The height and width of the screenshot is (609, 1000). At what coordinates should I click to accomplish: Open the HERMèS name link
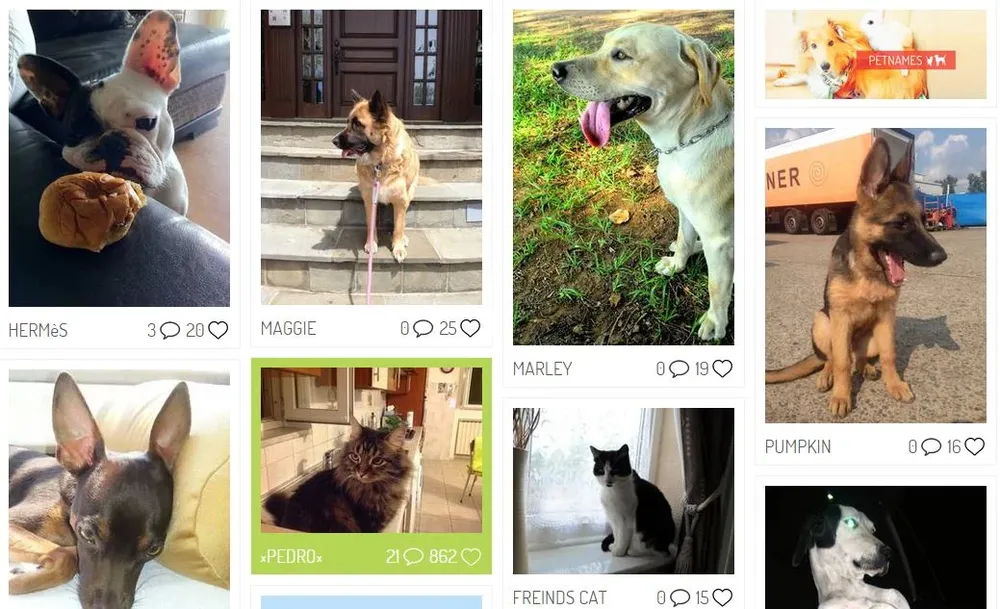tap(38, 330)
